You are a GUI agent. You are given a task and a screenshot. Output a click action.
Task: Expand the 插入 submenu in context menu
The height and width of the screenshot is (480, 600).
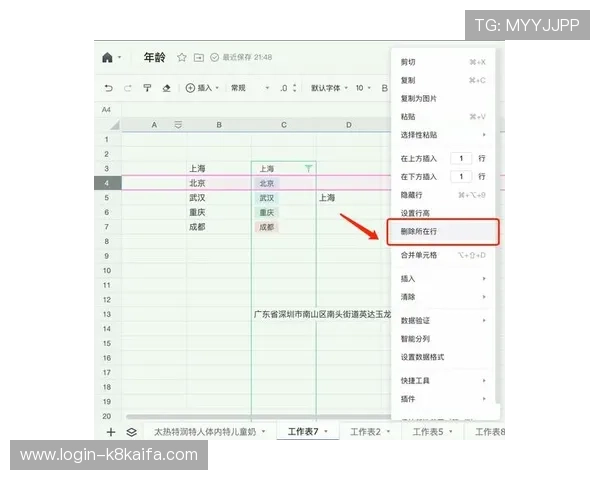[x=443, y=279]
